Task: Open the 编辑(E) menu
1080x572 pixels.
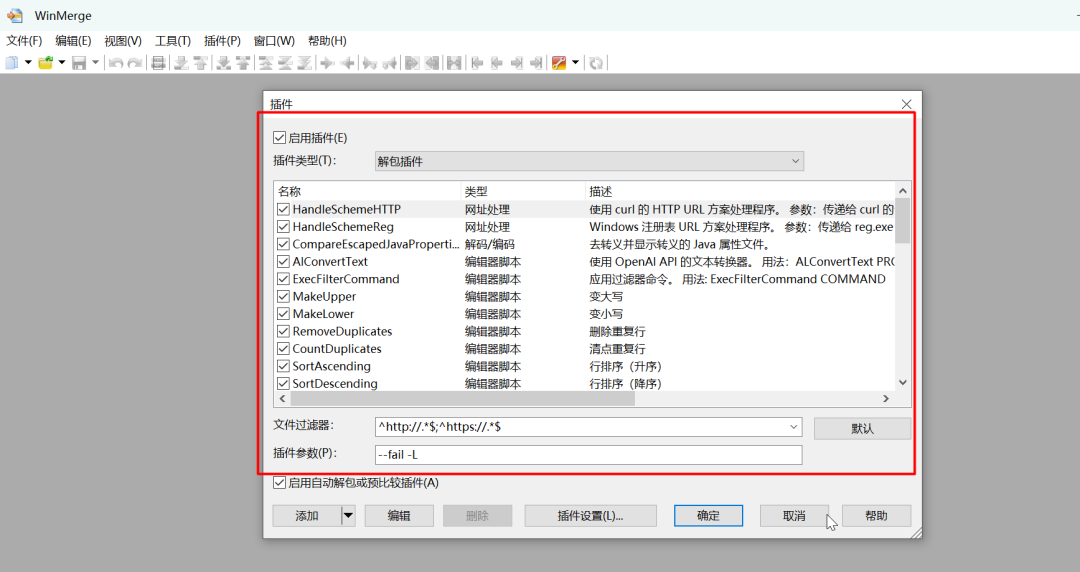Action: point(73,41)
